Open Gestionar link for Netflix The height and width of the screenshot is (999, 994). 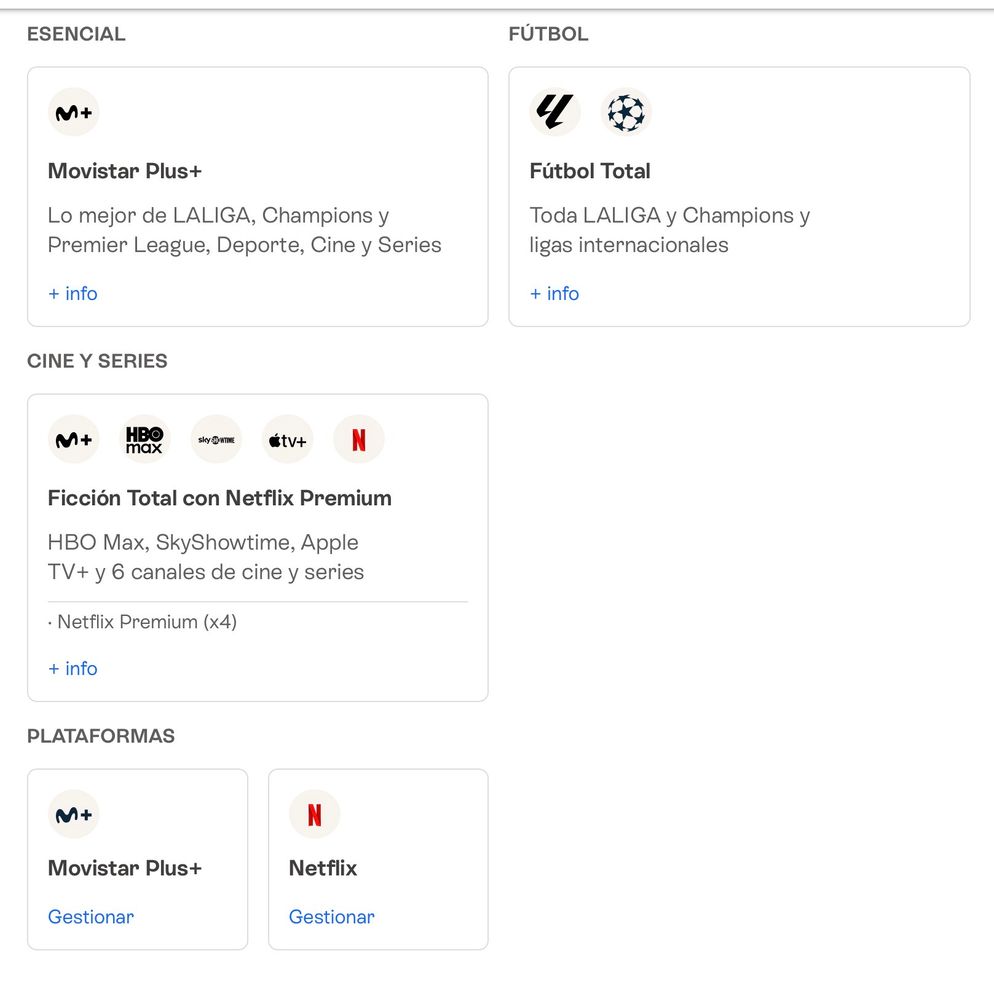(331, 917)
